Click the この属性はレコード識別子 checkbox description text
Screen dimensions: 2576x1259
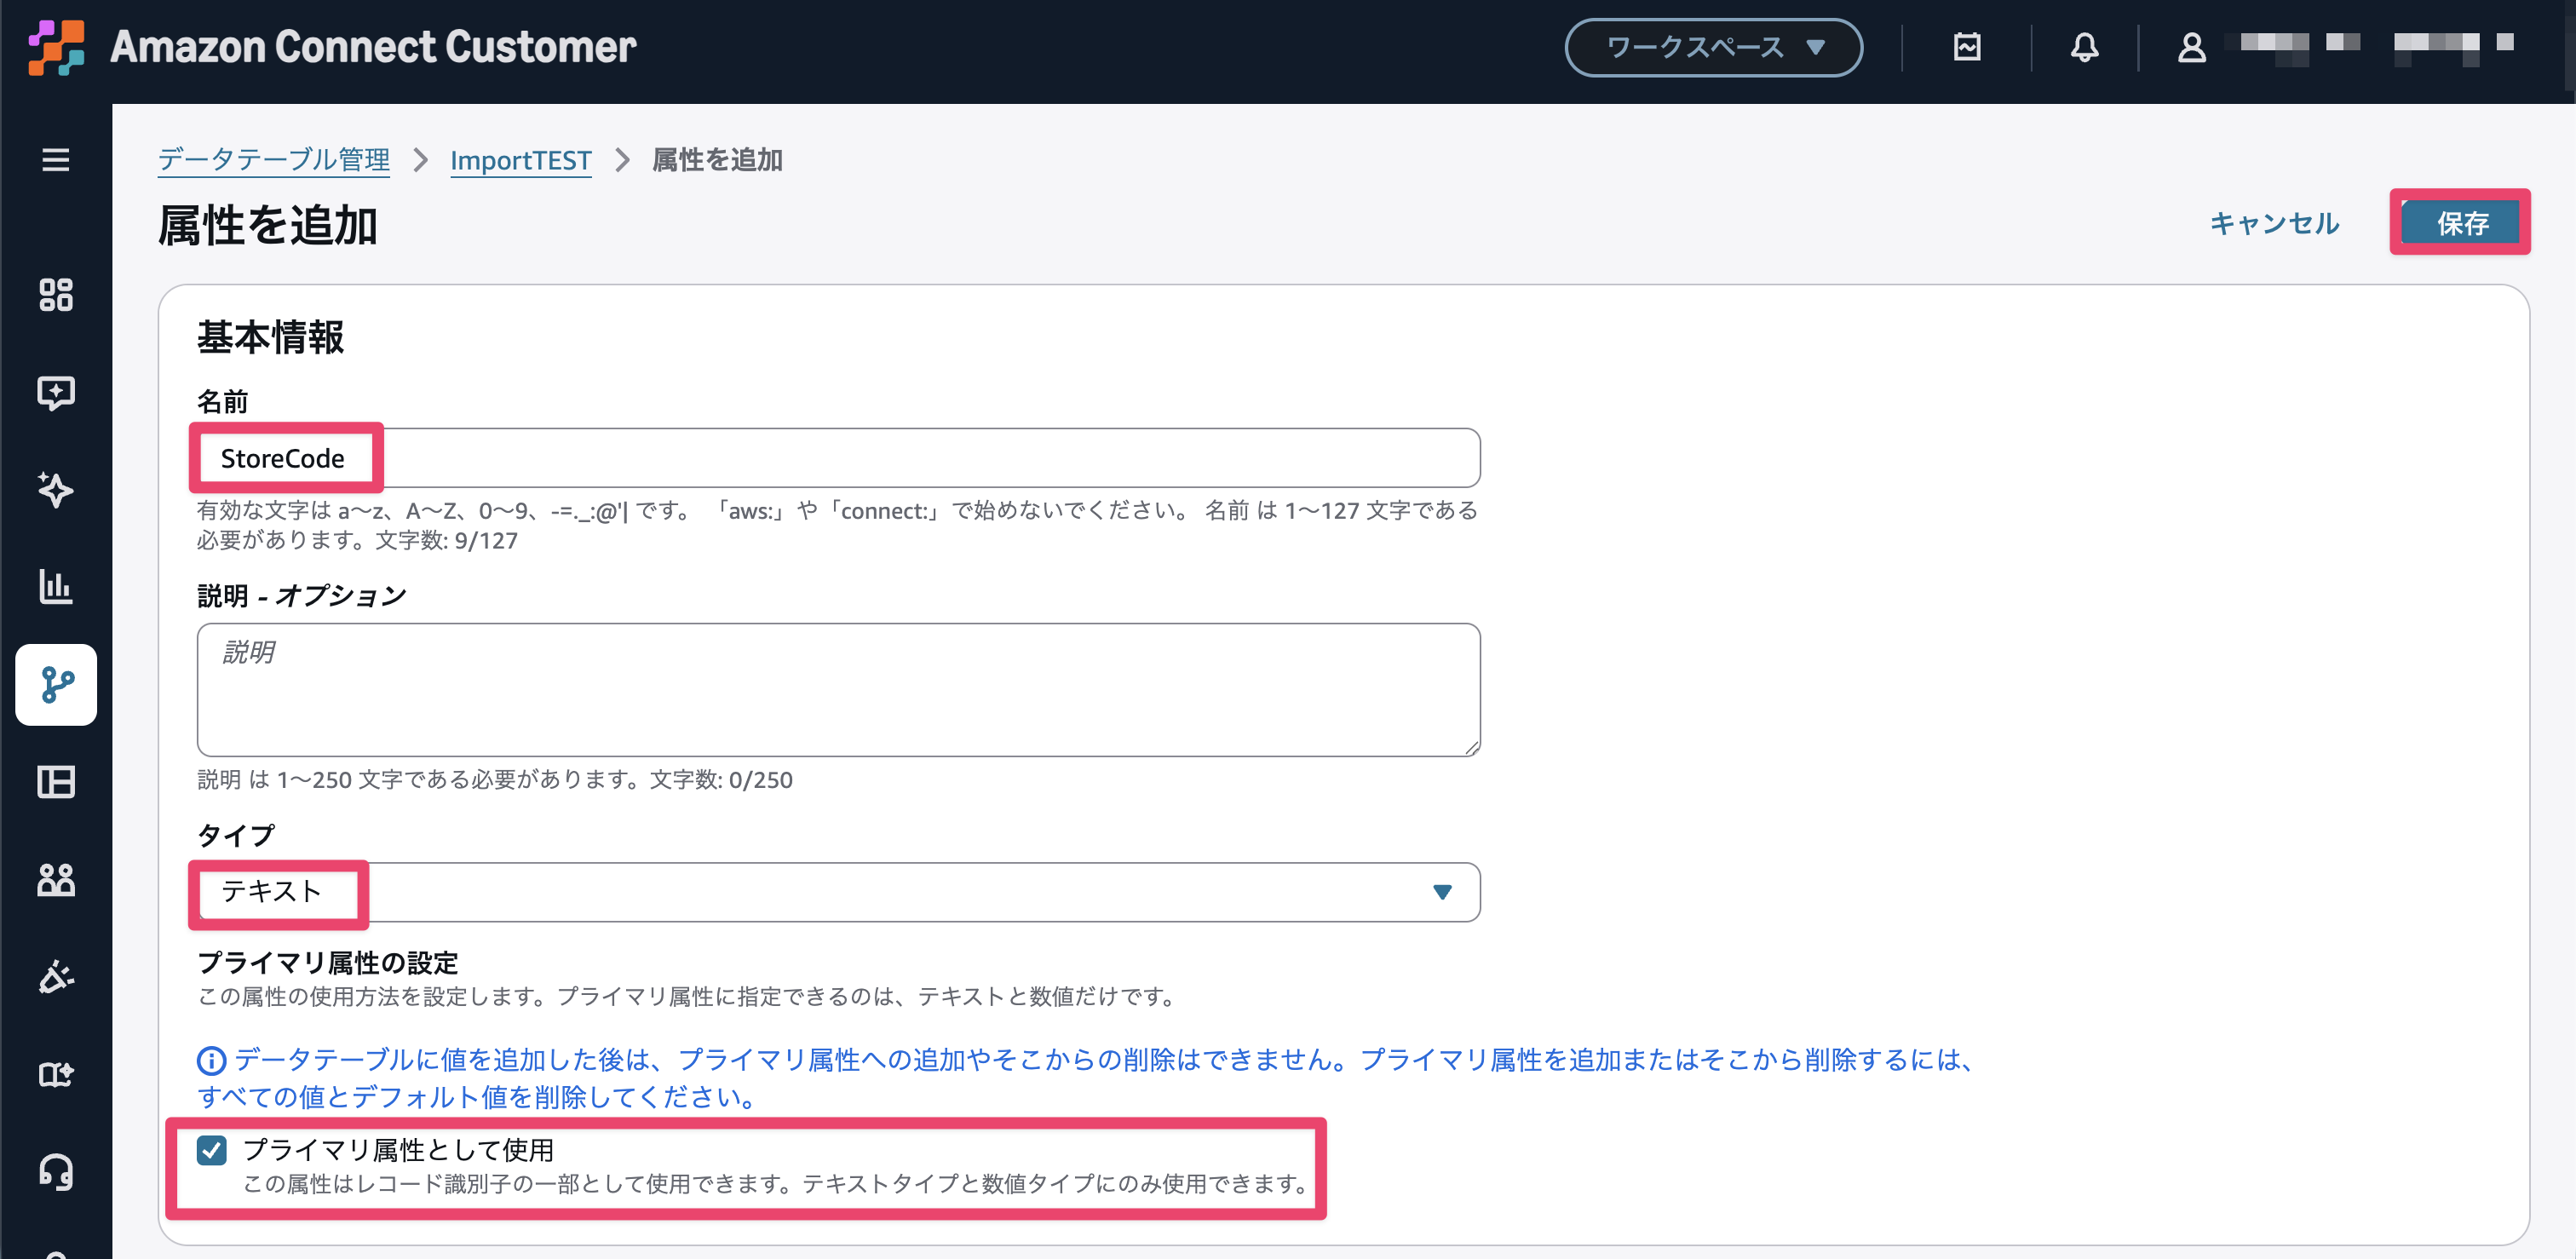point(777,1184)
